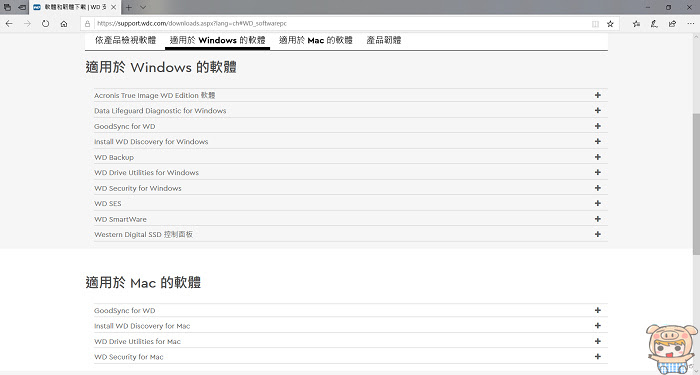
Task: Select 適用於 Windows 的軟體 tab
Action: coord(217,40)
